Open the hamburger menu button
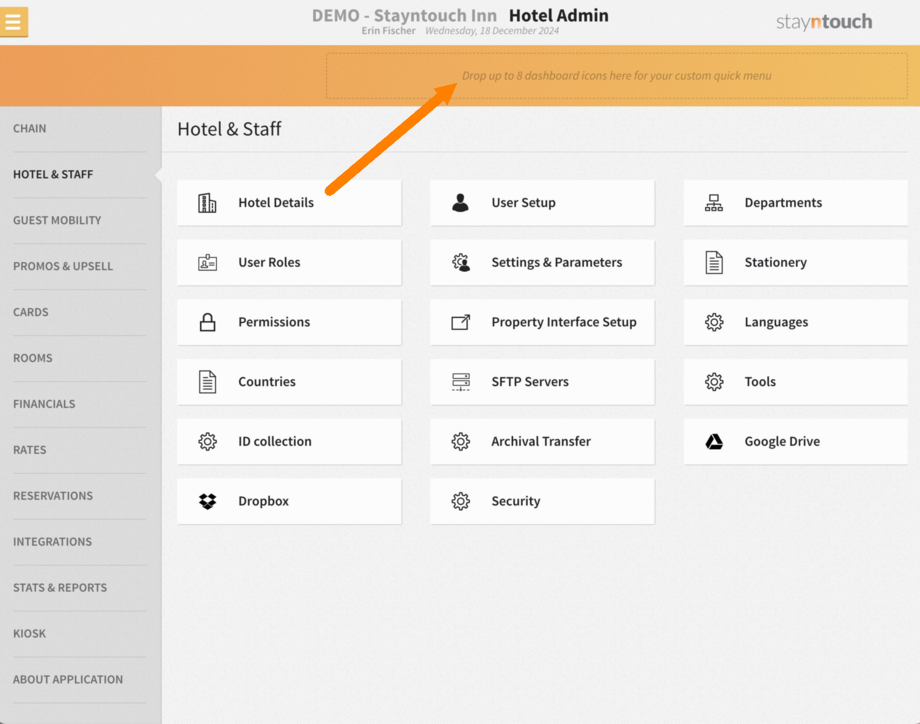 point(13,22)
